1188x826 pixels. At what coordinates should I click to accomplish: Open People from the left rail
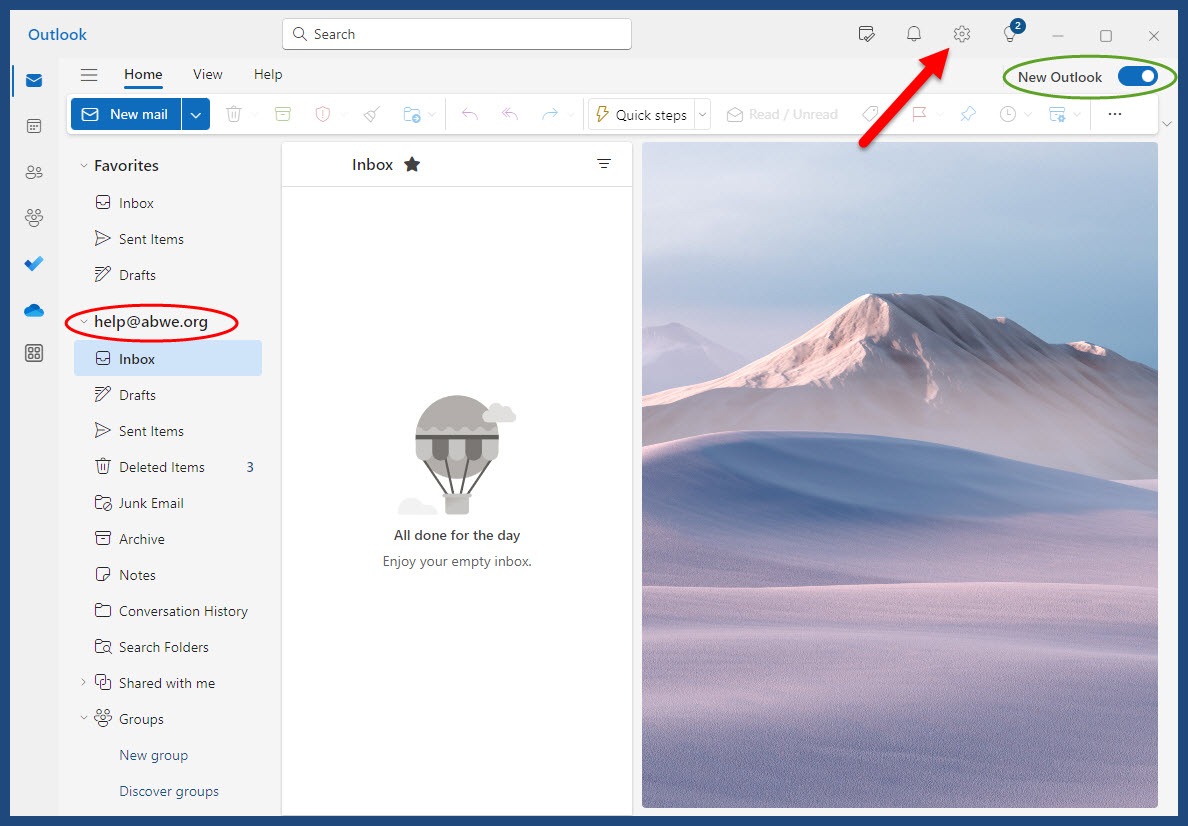pos(34,172)
